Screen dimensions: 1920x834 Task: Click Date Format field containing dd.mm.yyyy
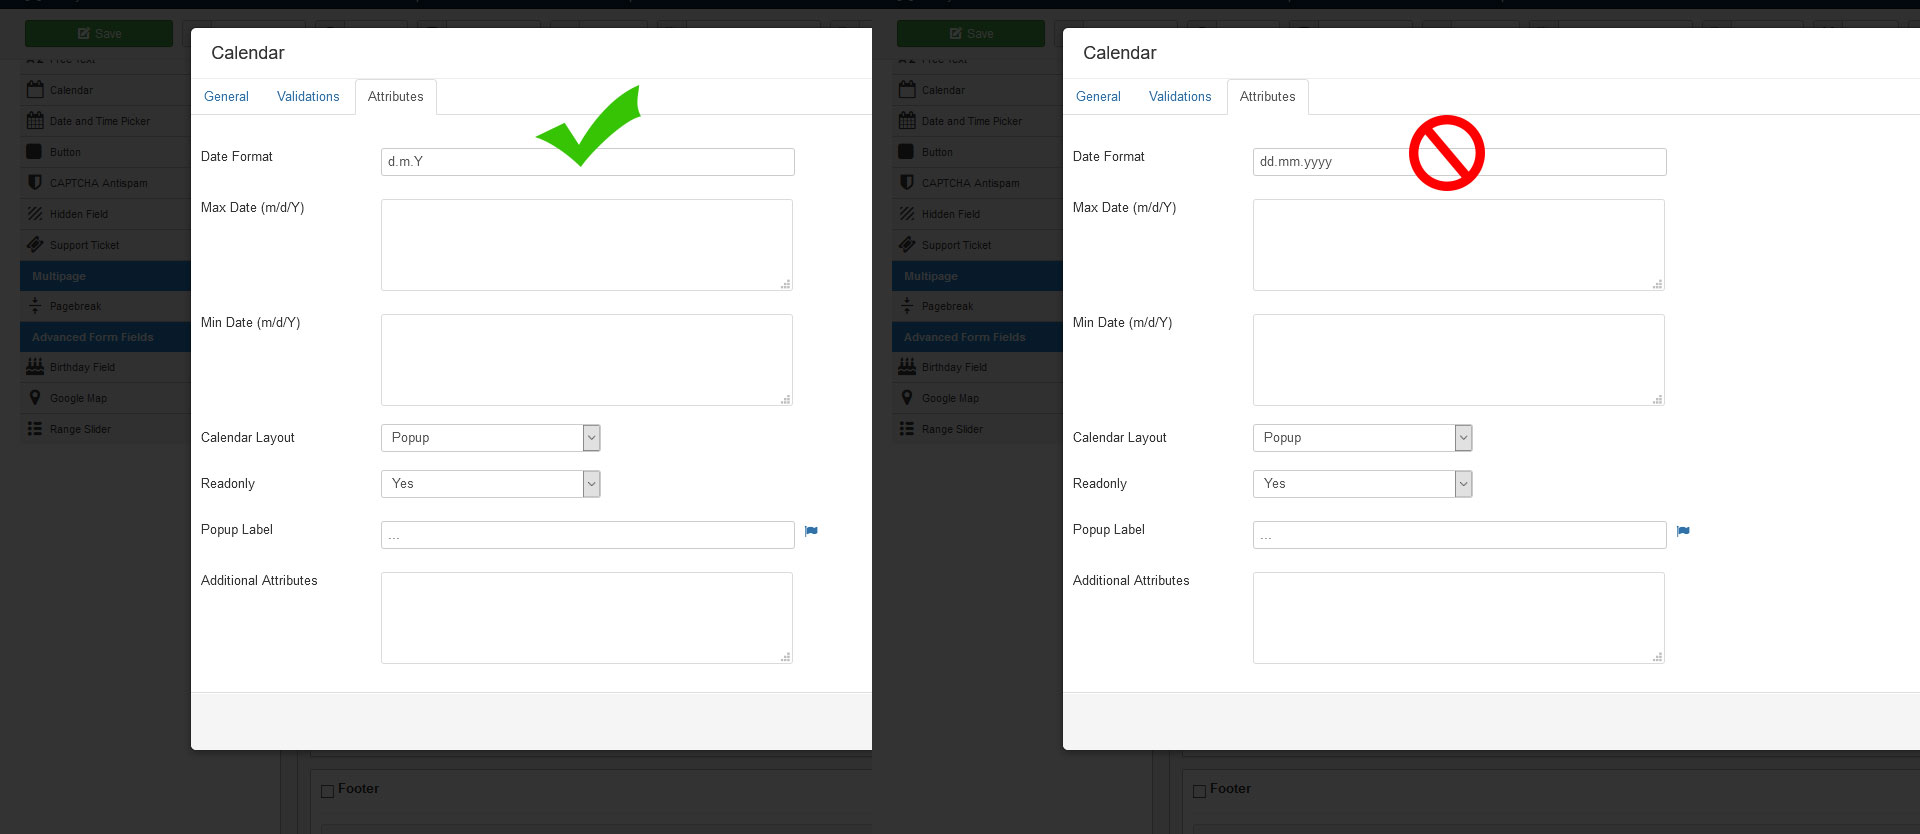tap(1459, 162)
